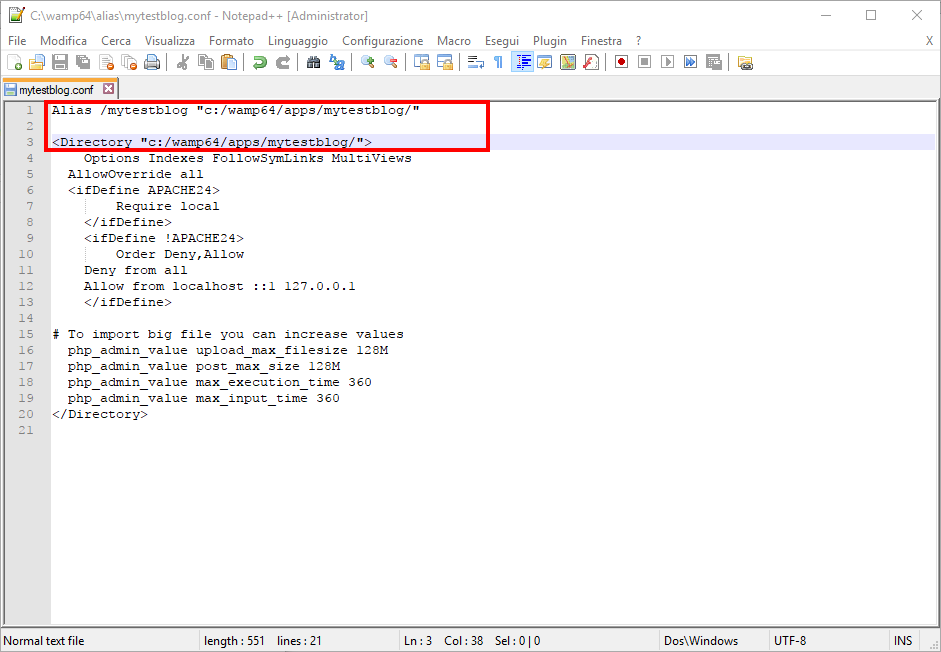Click the macro playback triangle button
This screenshot has width=941, height=652.
tap(667, 62)
